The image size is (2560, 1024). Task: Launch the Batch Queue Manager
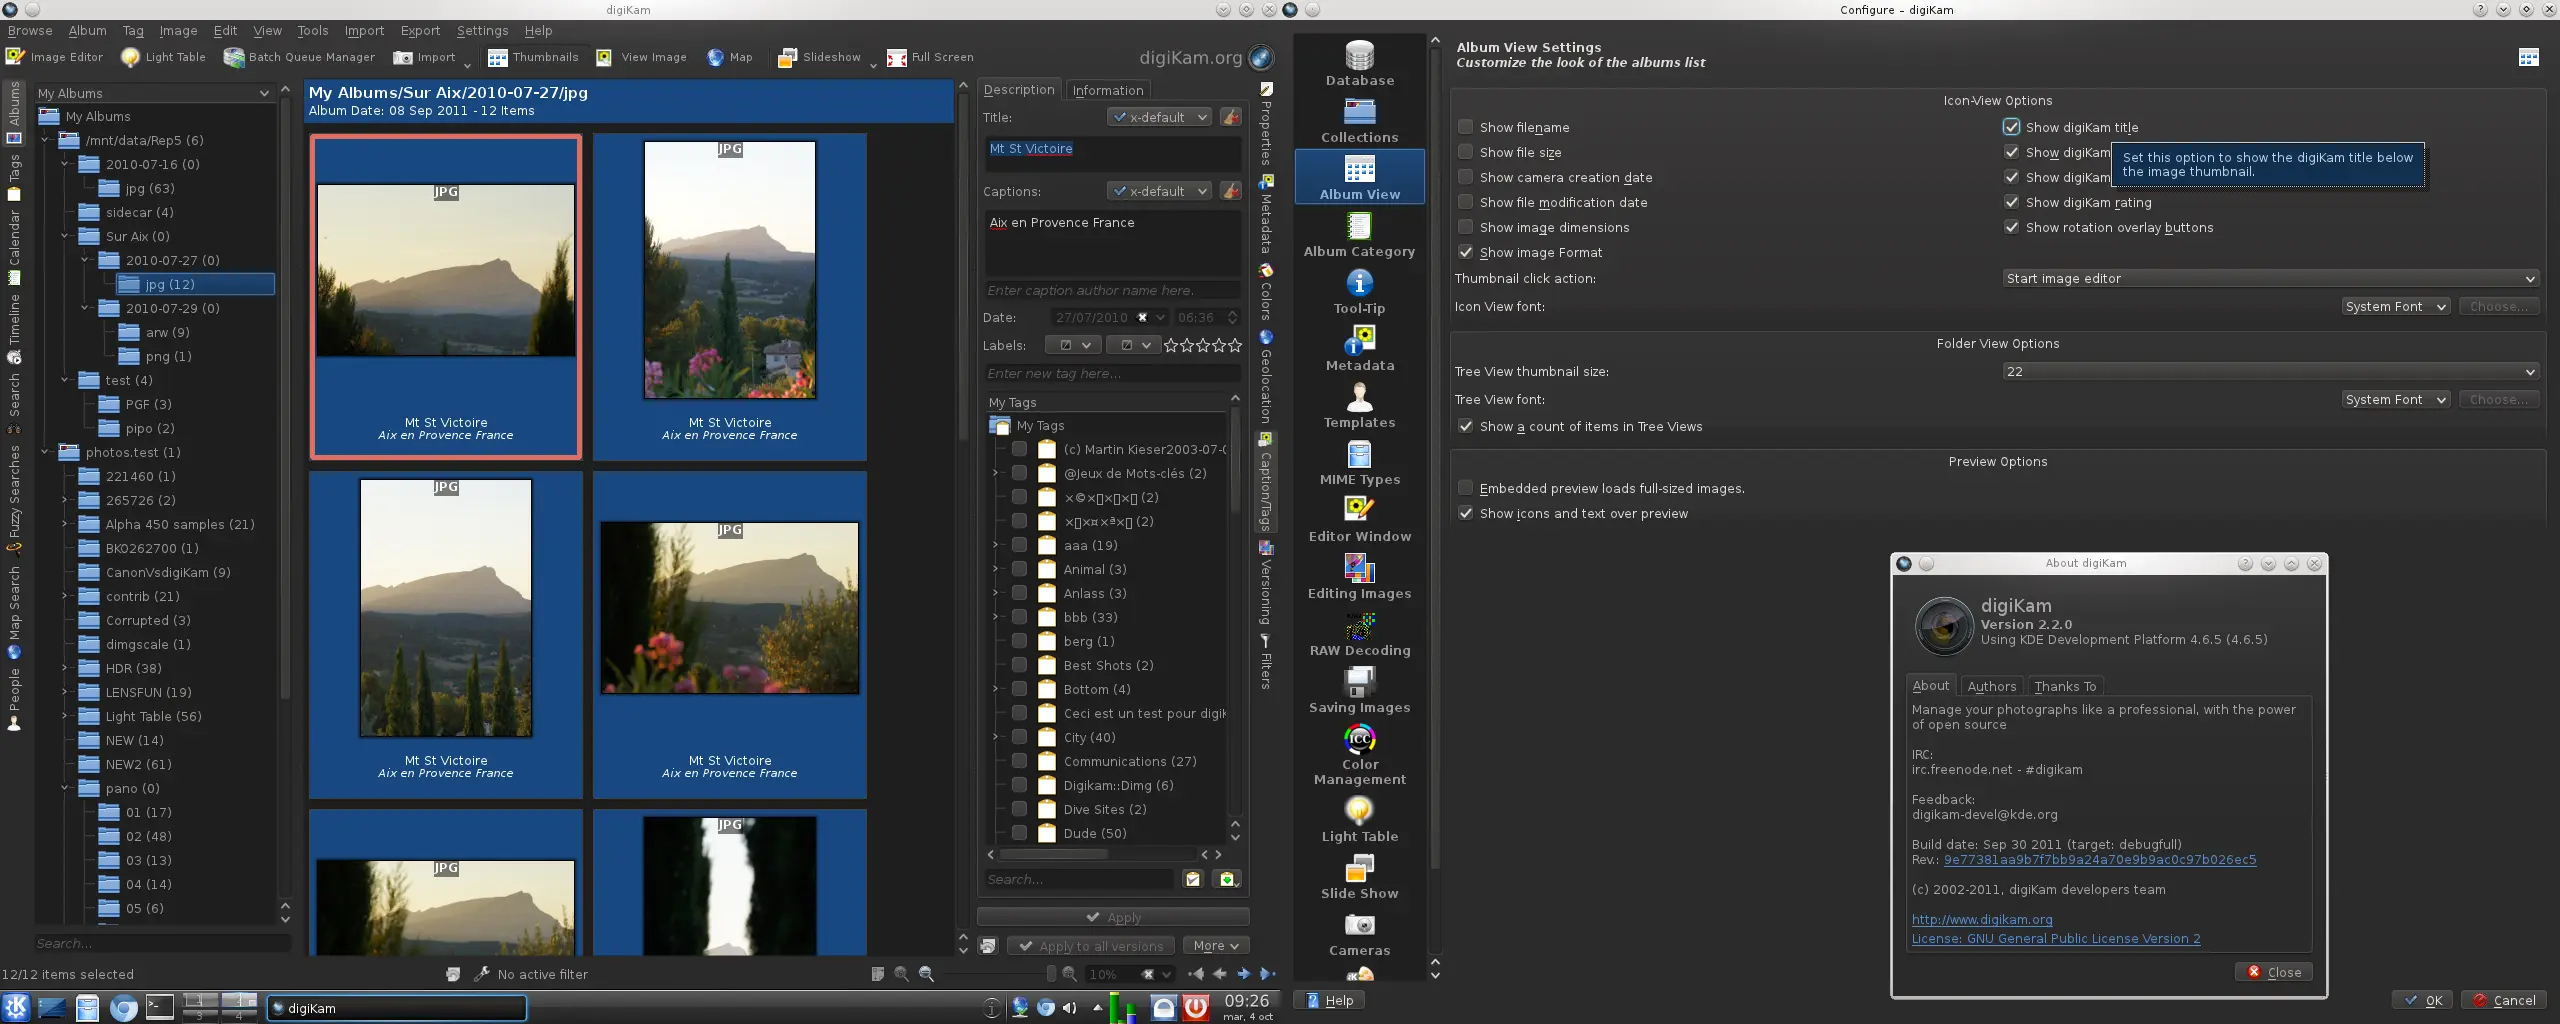[298, 57]
